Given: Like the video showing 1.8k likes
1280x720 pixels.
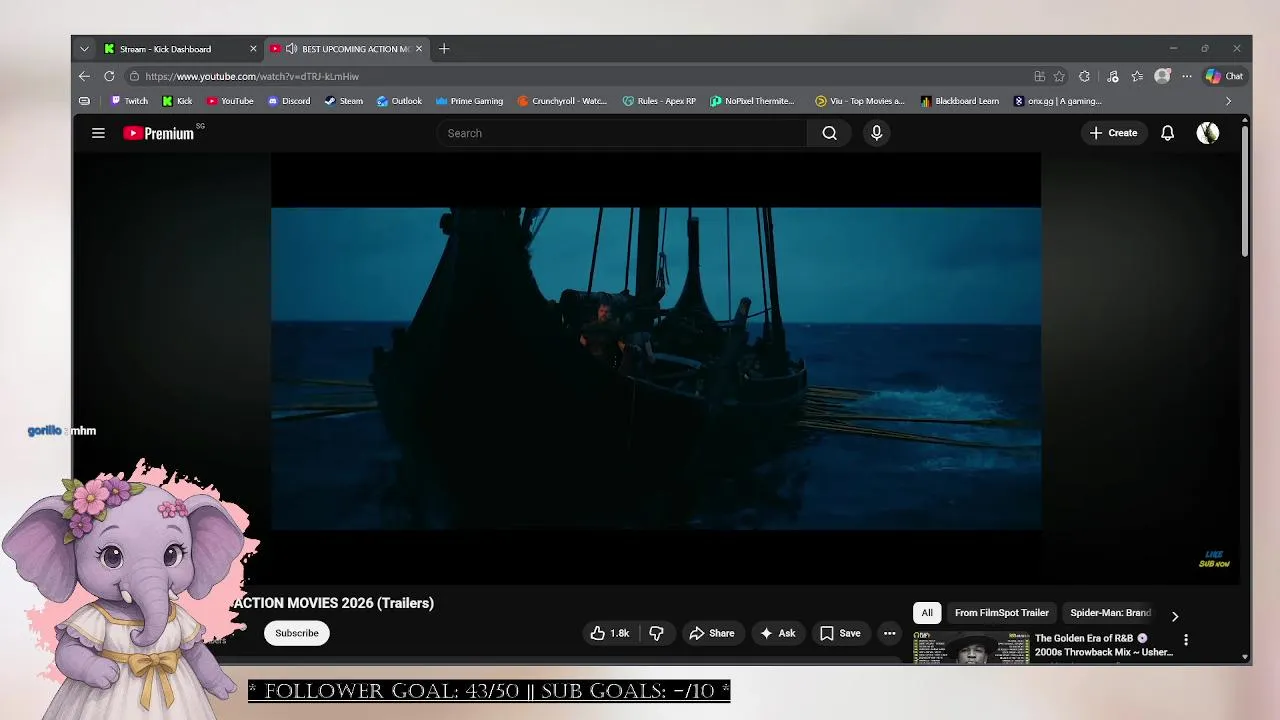Looking at the screenshot, I should pyautogui.click(x=609, y=633).
